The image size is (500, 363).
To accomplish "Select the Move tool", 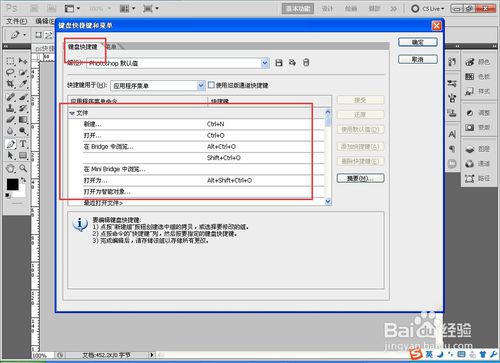I will point(23,61).
